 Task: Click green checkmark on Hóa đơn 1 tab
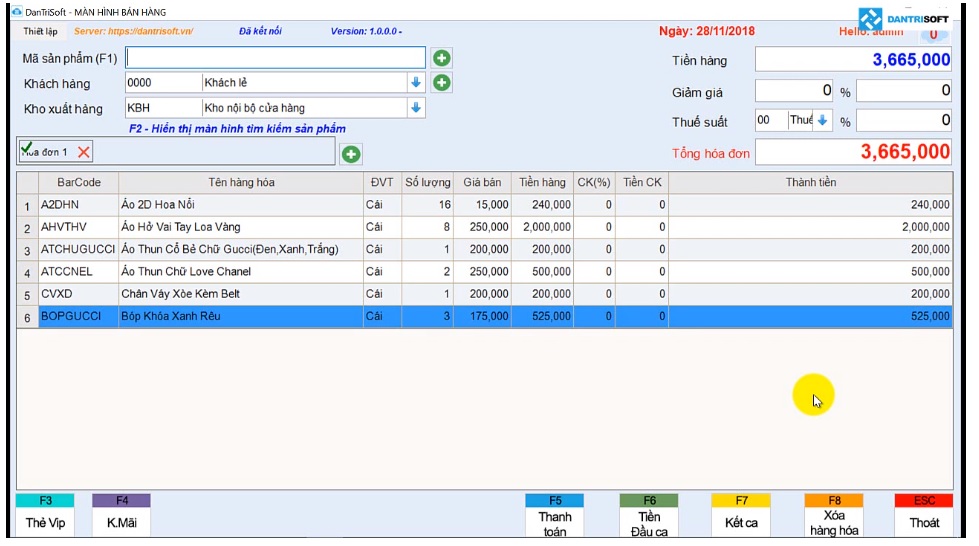26,148
